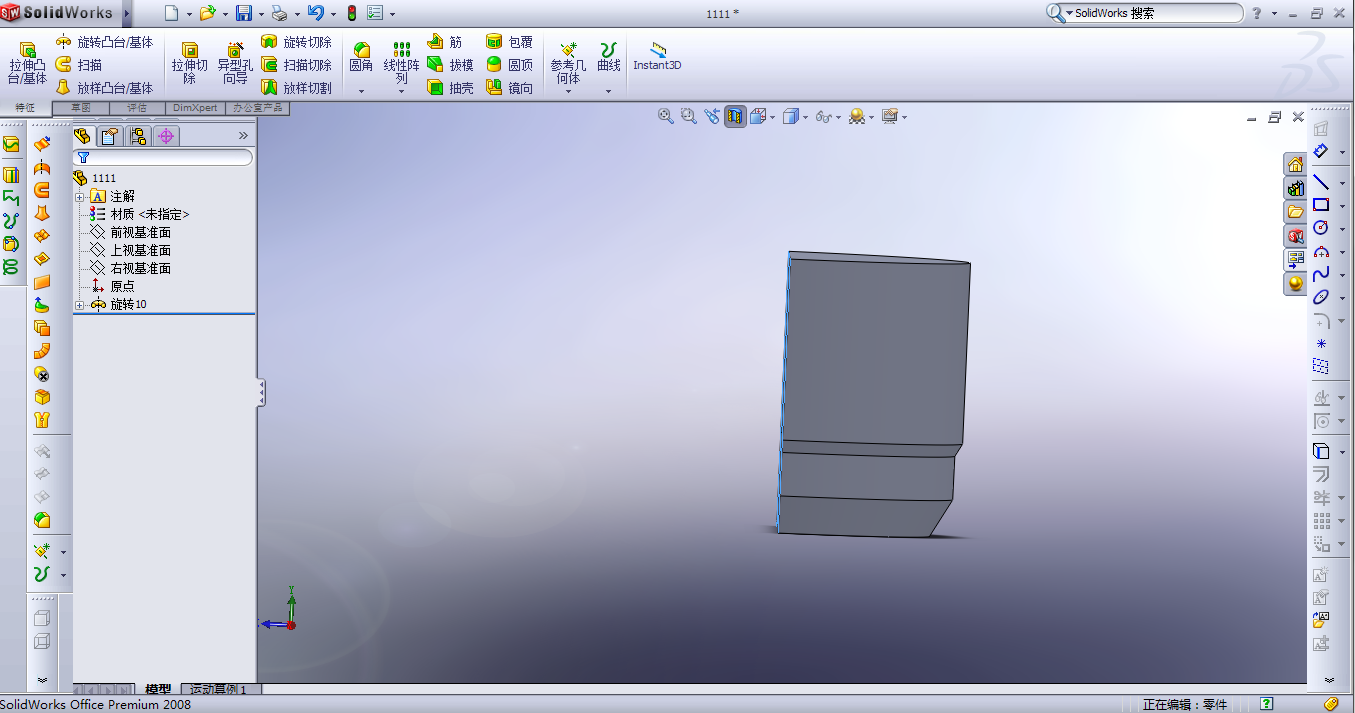Select the 旋转切除 revolved cut tool

pos(296,42)
